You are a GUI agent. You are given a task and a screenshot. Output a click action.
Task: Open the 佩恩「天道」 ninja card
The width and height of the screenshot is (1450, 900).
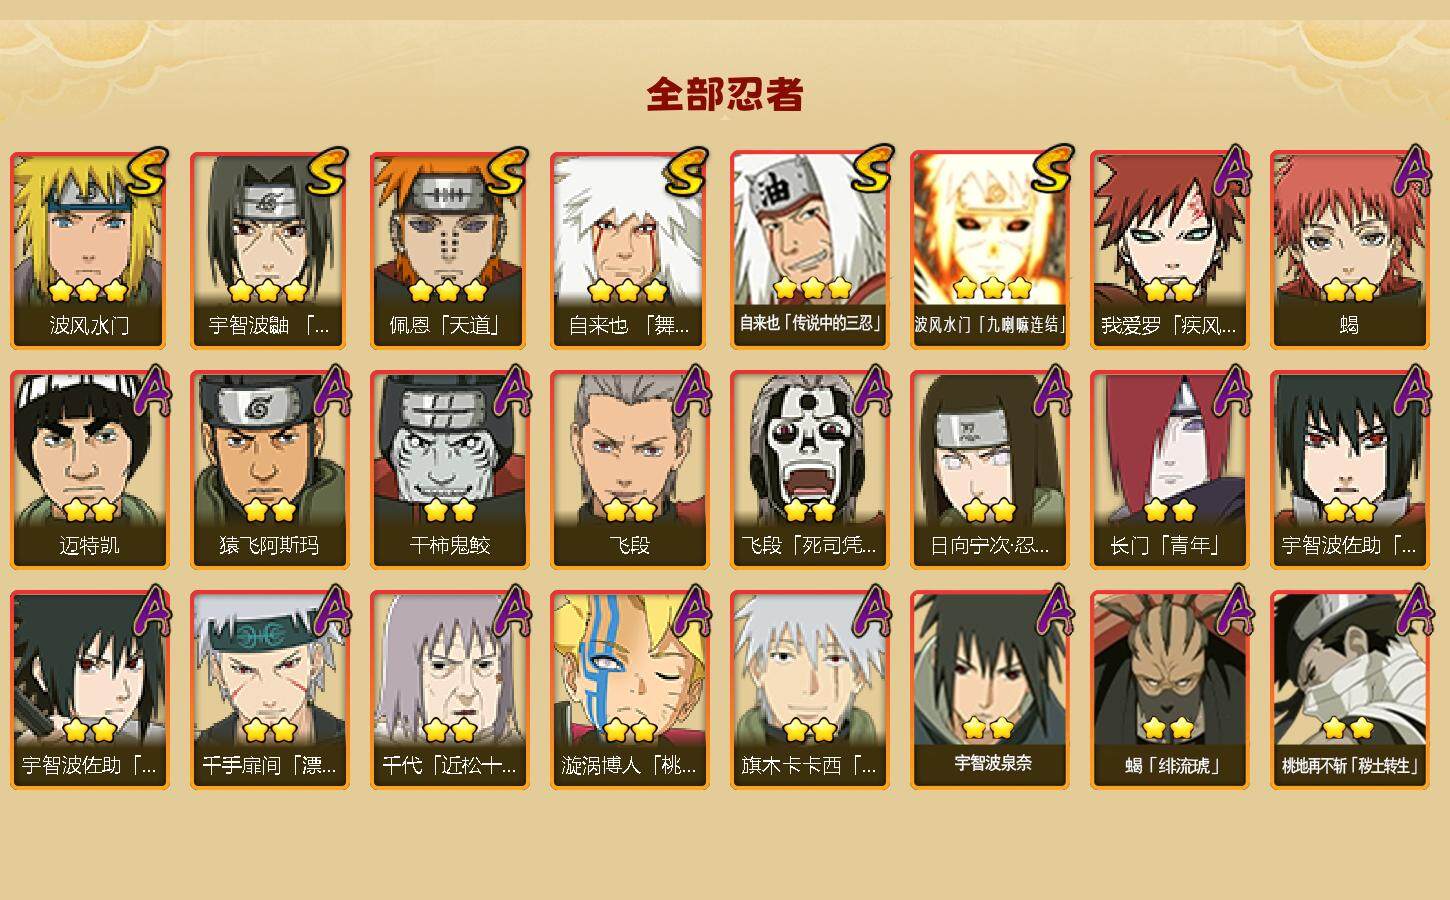(x=449, y=250)
